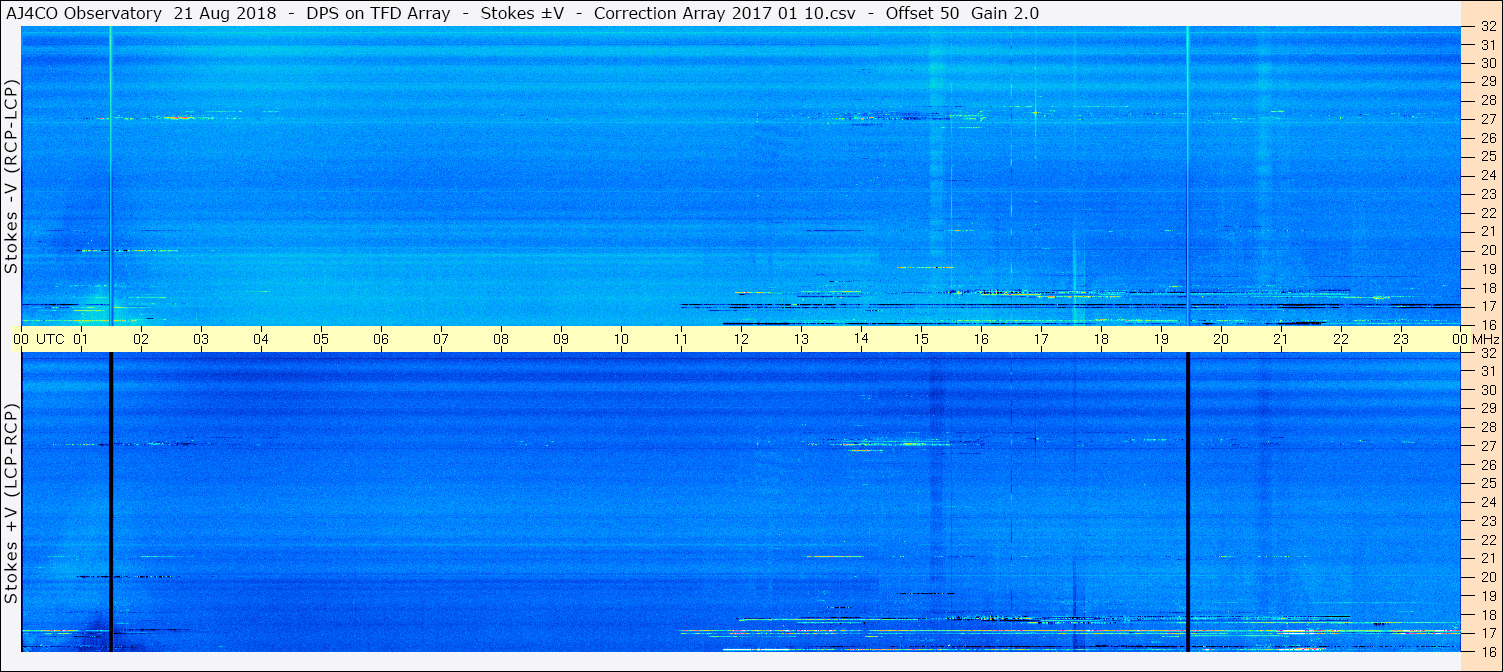Click the "Offset 50" header value
The image size is (1503, 672).
pos(921,14)
